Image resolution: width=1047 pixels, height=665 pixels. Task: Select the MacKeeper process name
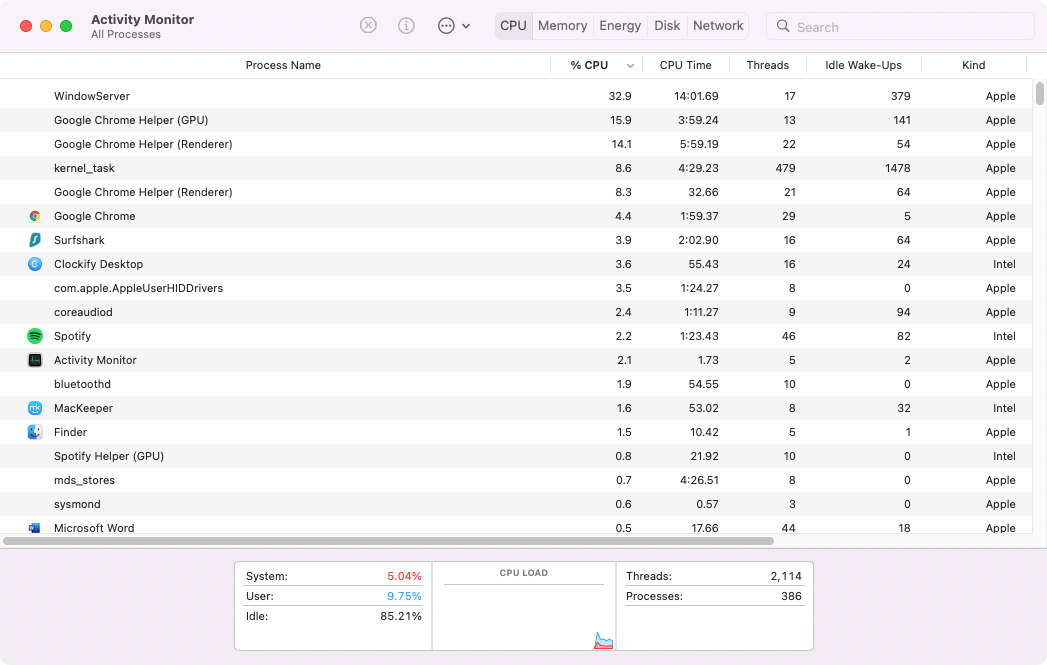(x=83, y=408)
